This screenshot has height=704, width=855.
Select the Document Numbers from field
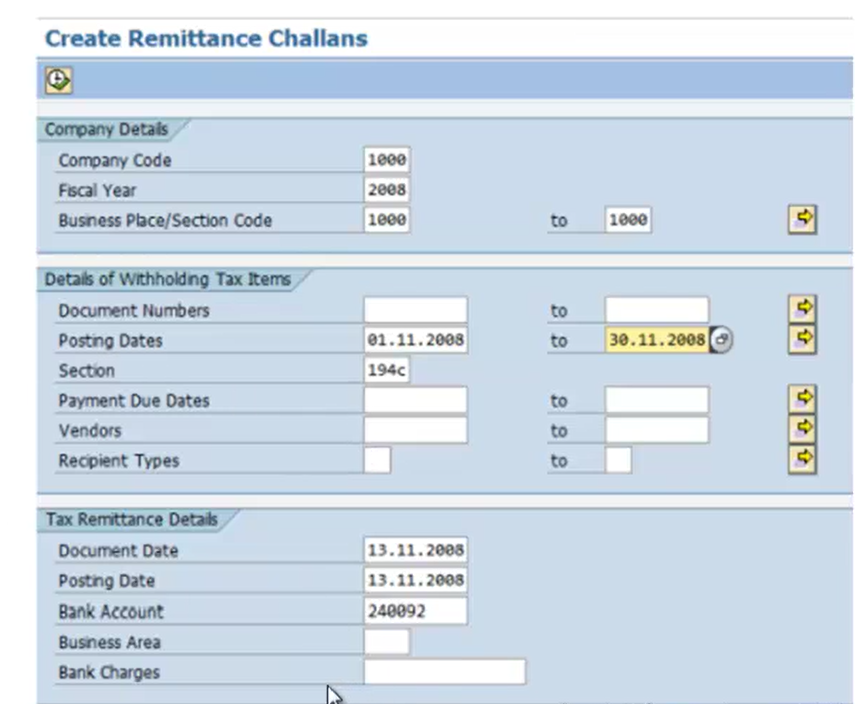click(x=416, y=310)
